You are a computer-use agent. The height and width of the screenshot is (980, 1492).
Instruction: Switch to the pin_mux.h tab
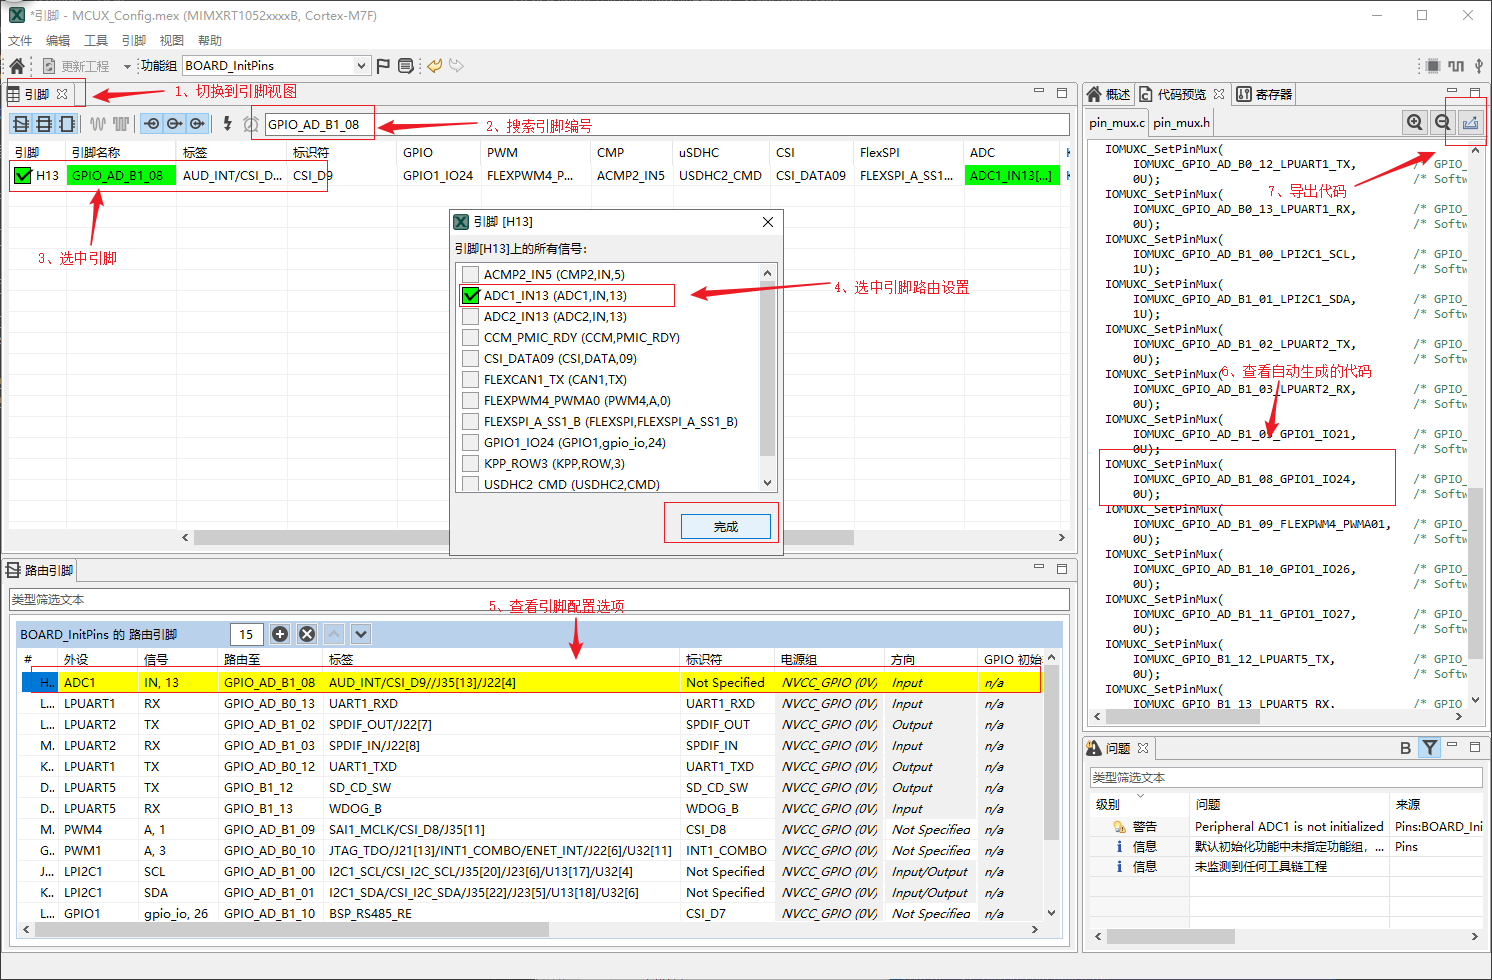[1181, 123]
